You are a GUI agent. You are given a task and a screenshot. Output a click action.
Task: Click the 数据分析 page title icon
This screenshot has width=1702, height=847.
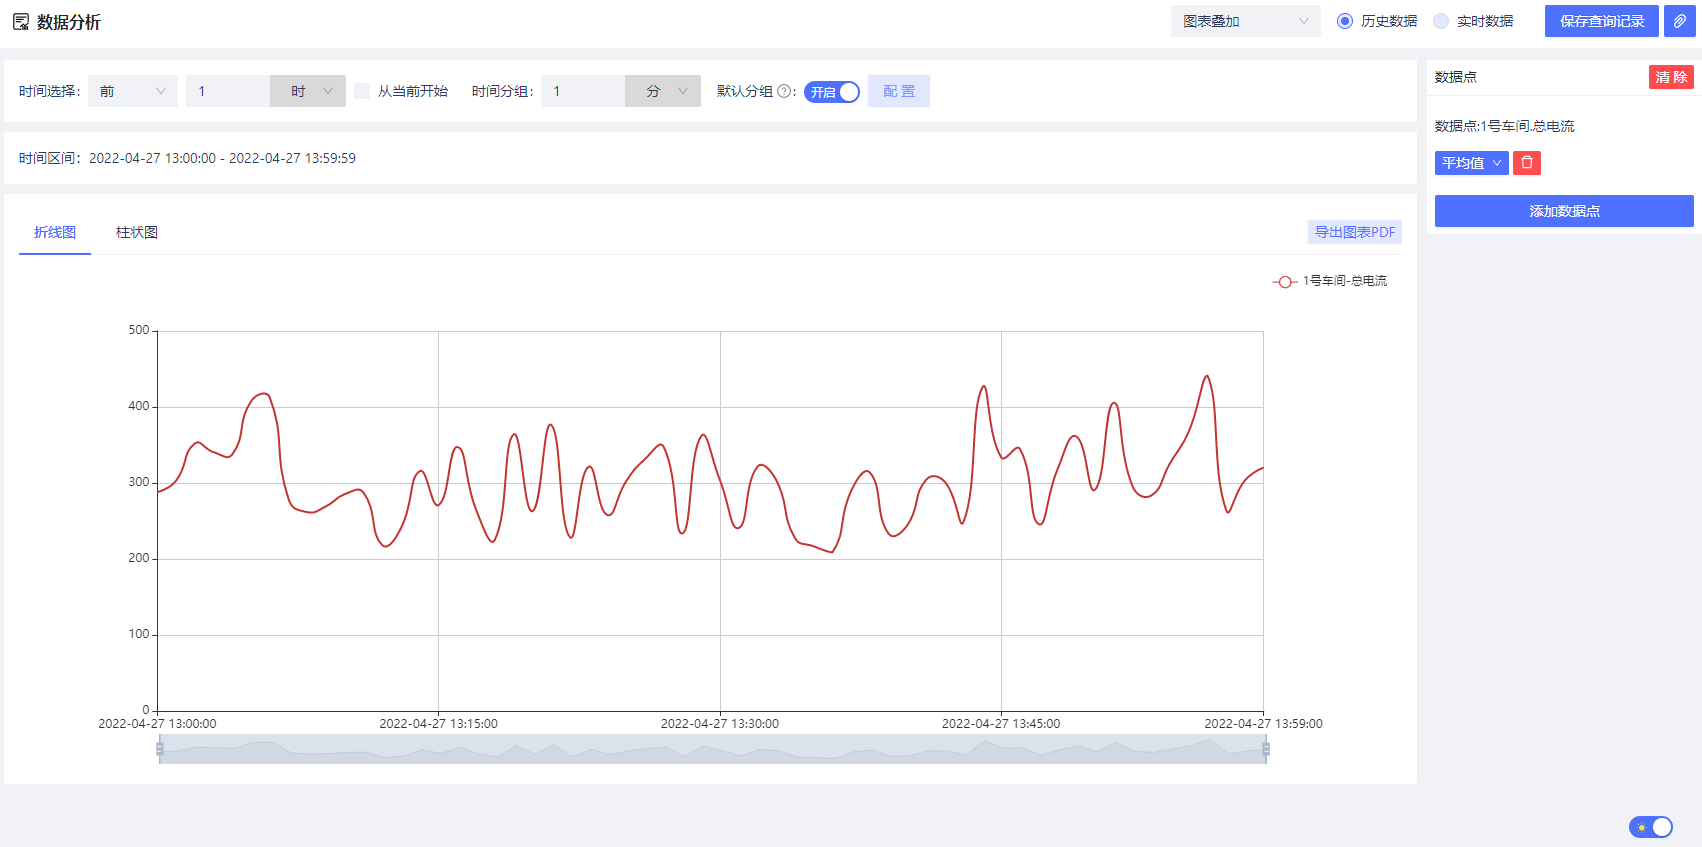21,22
